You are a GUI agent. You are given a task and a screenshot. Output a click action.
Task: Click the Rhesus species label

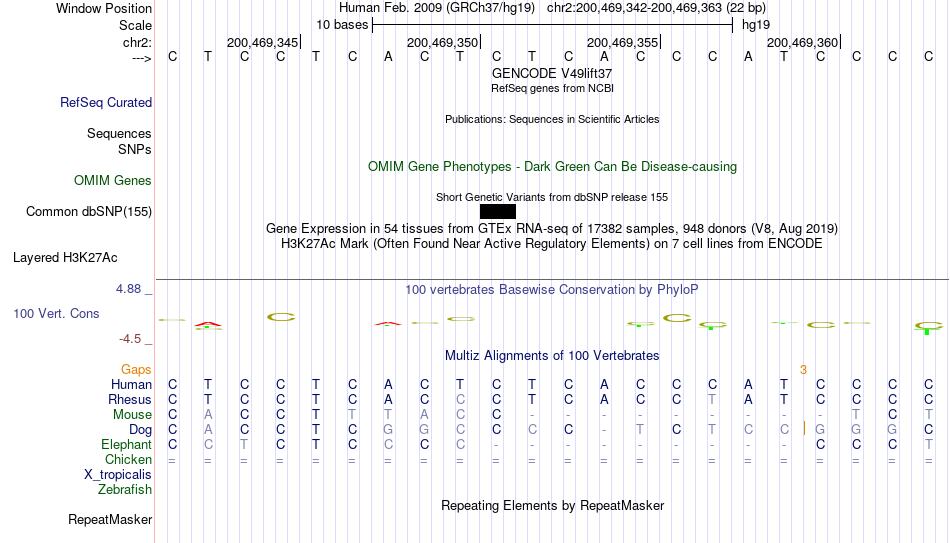[x=130, y=400]
